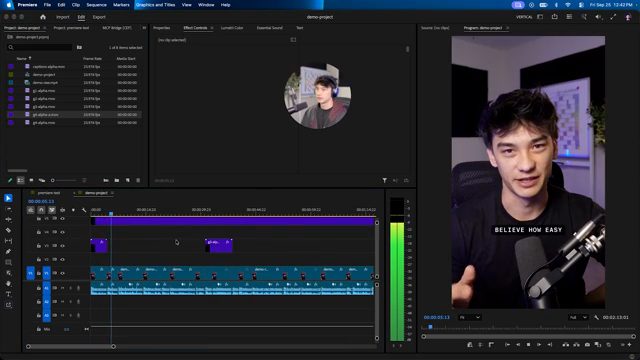Adjust Project panel thumbnail zoom slider
This screenshot has width=640, height=360.
coord(64,180)
